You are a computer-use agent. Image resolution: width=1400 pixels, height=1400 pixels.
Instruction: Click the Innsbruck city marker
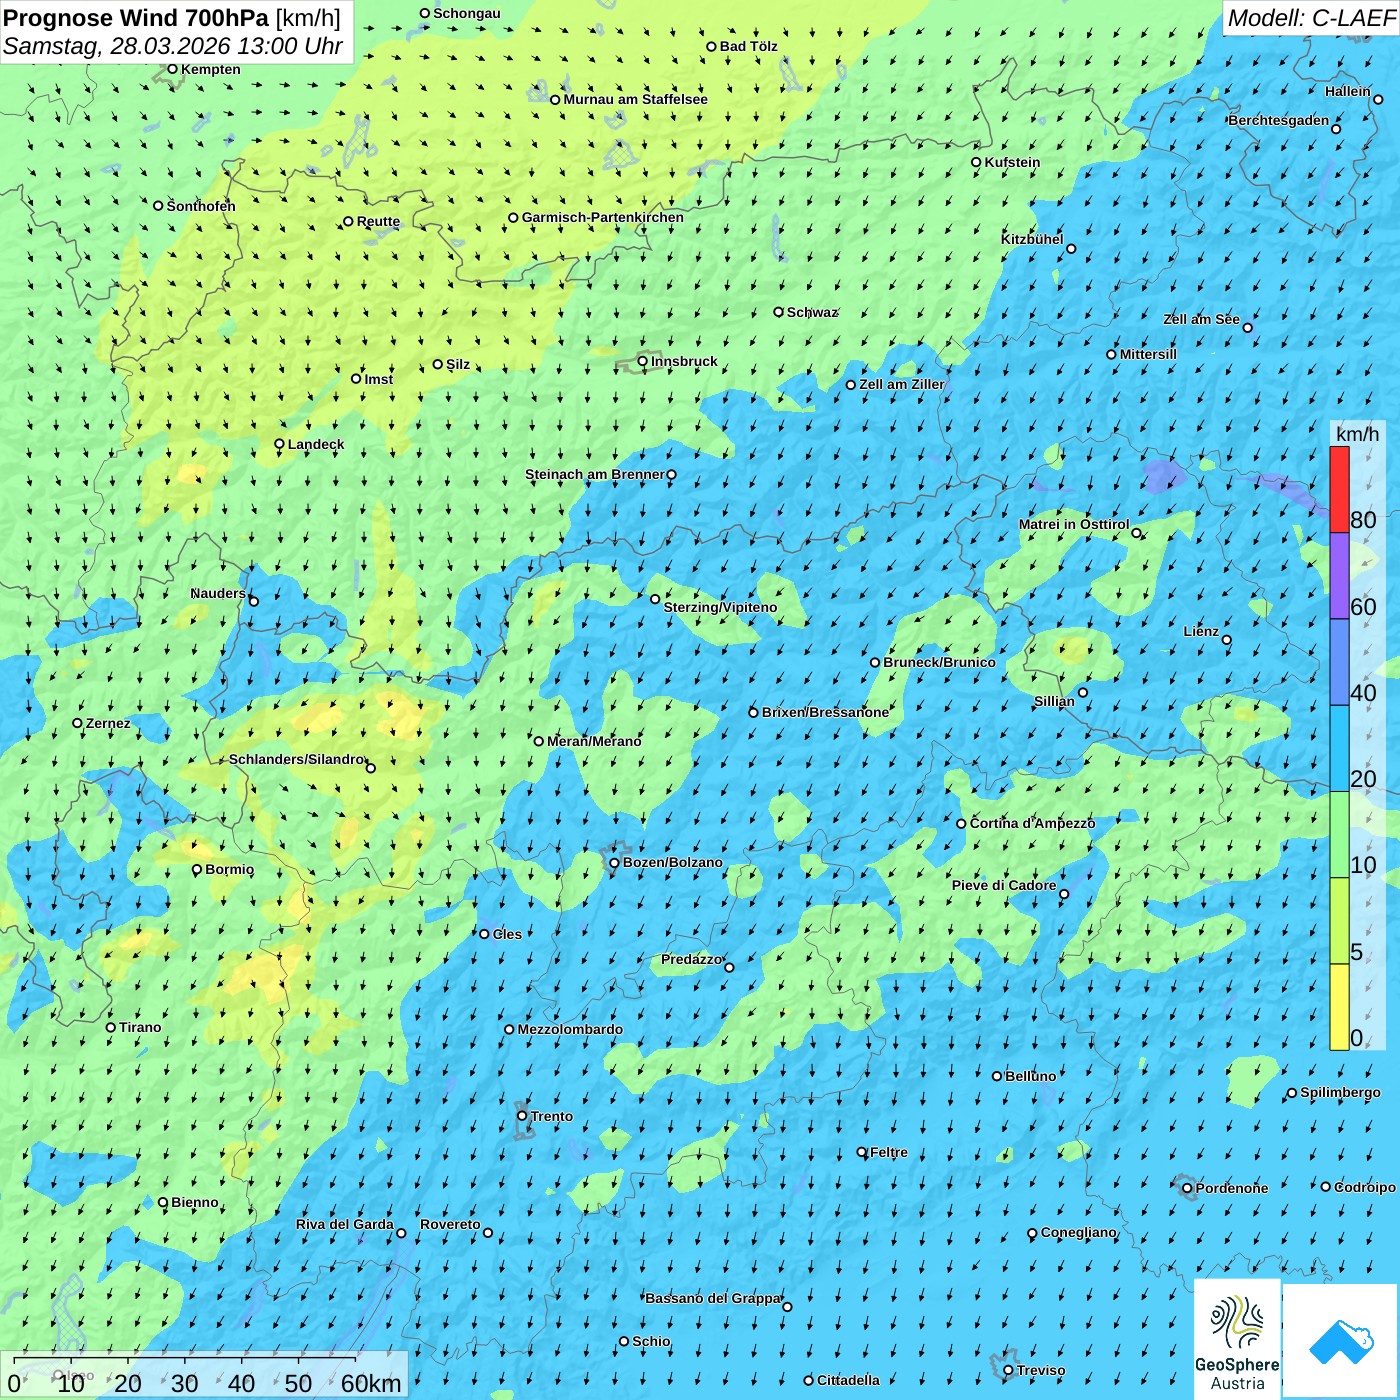(643, 361)
